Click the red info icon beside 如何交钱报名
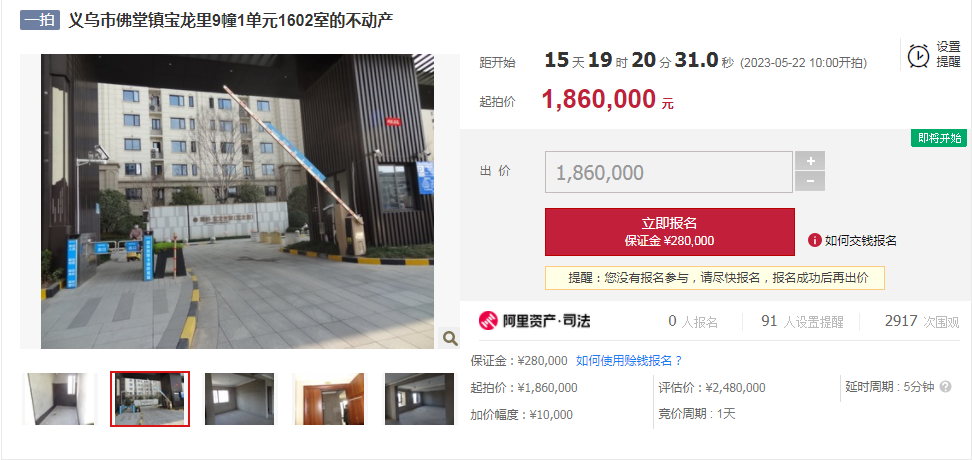Viewport: 972px width, 460px height. (815, 241)
